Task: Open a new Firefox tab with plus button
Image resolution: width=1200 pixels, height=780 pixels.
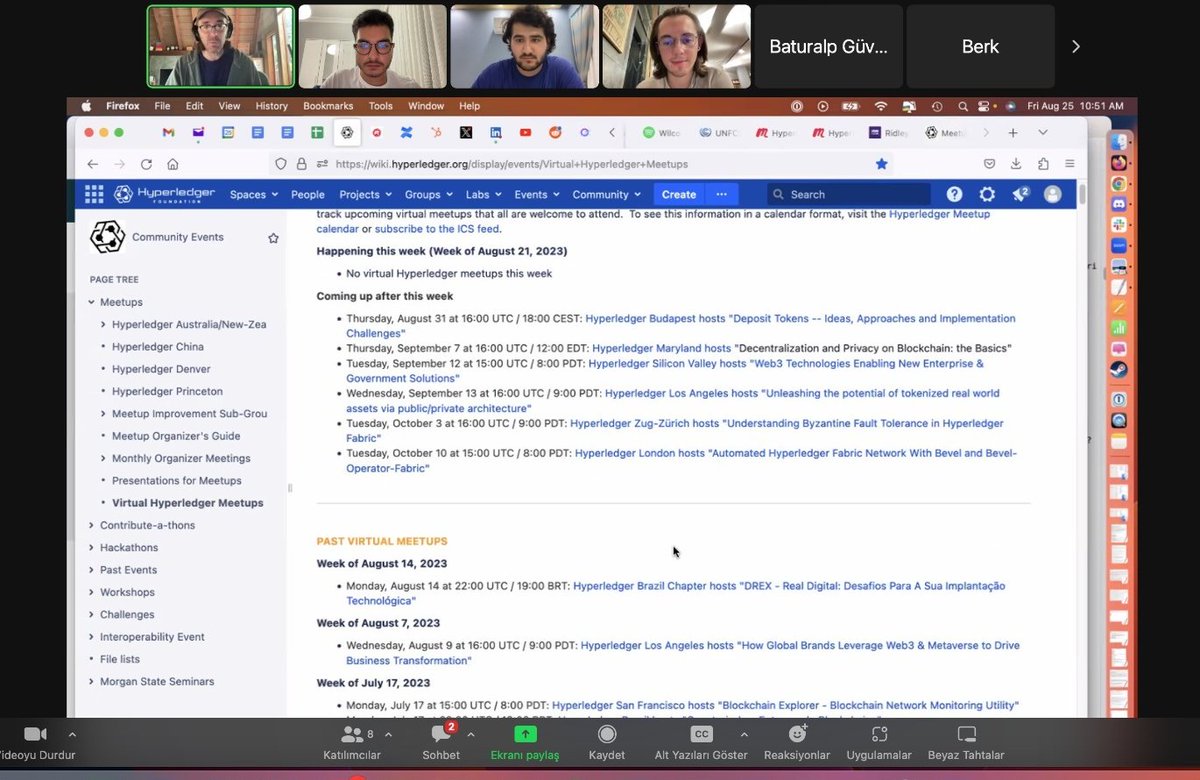Action: (1013, 132)
